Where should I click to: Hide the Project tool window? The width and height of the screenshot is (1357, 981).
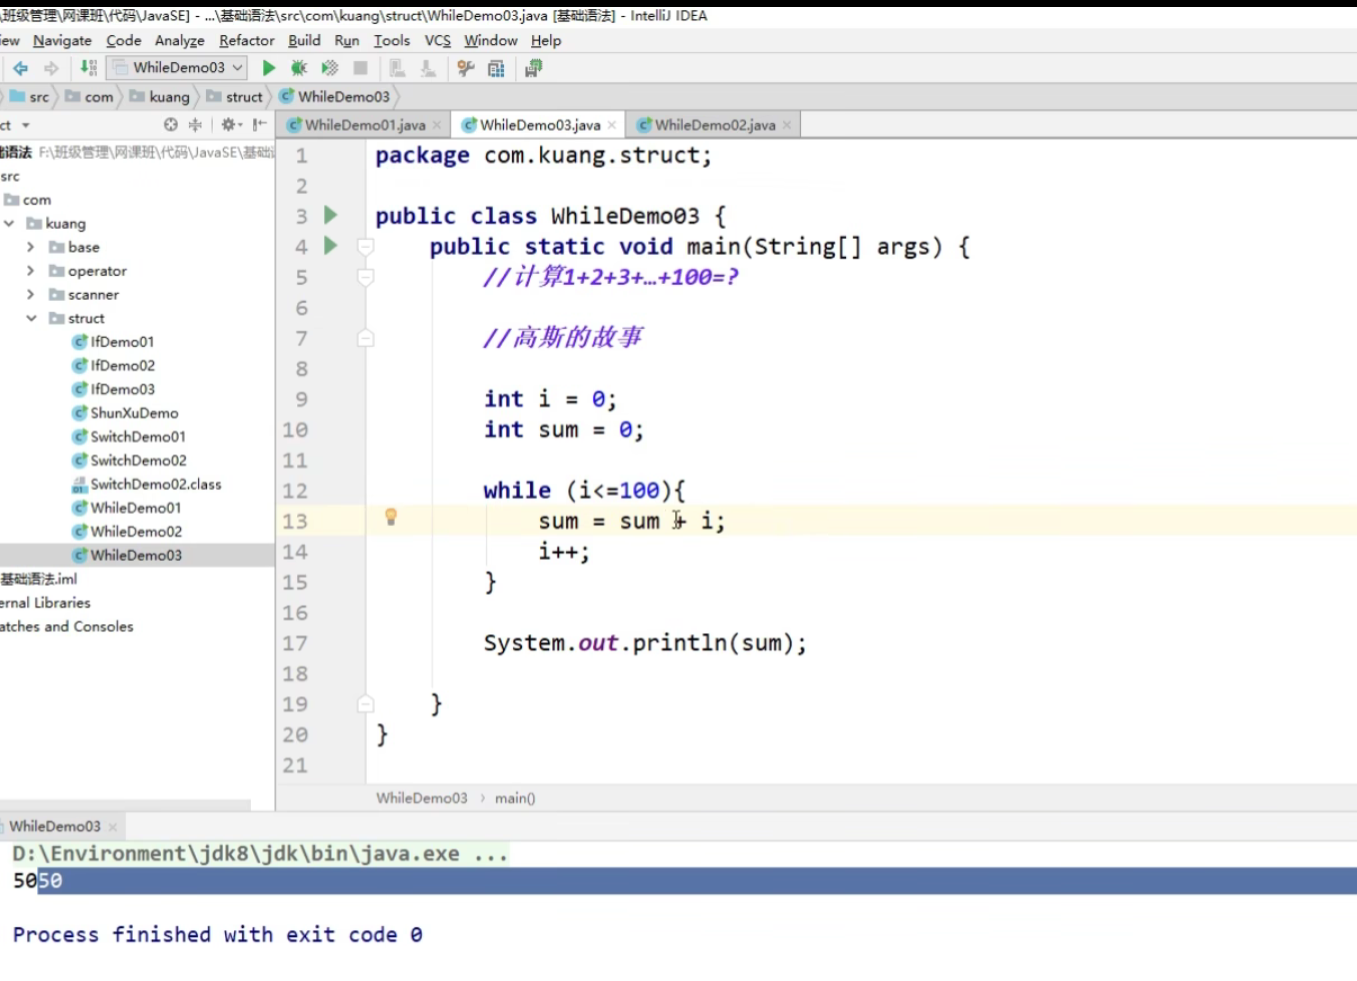260,125
